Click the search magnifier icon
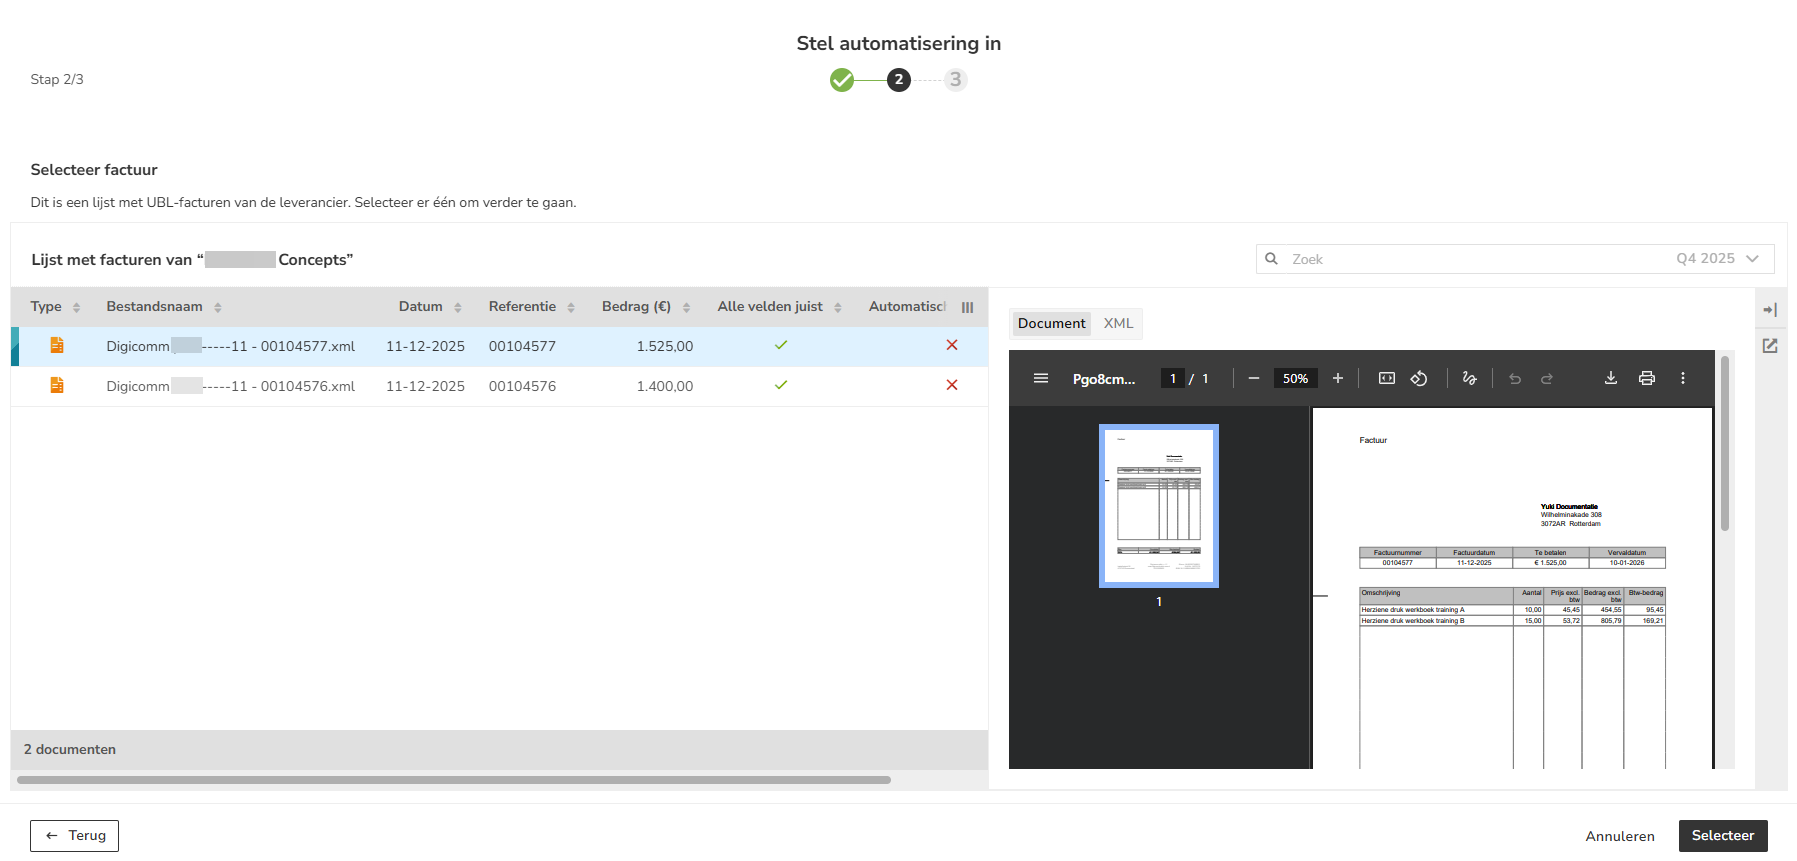Screen dimensions: 1797x861 1271,259
